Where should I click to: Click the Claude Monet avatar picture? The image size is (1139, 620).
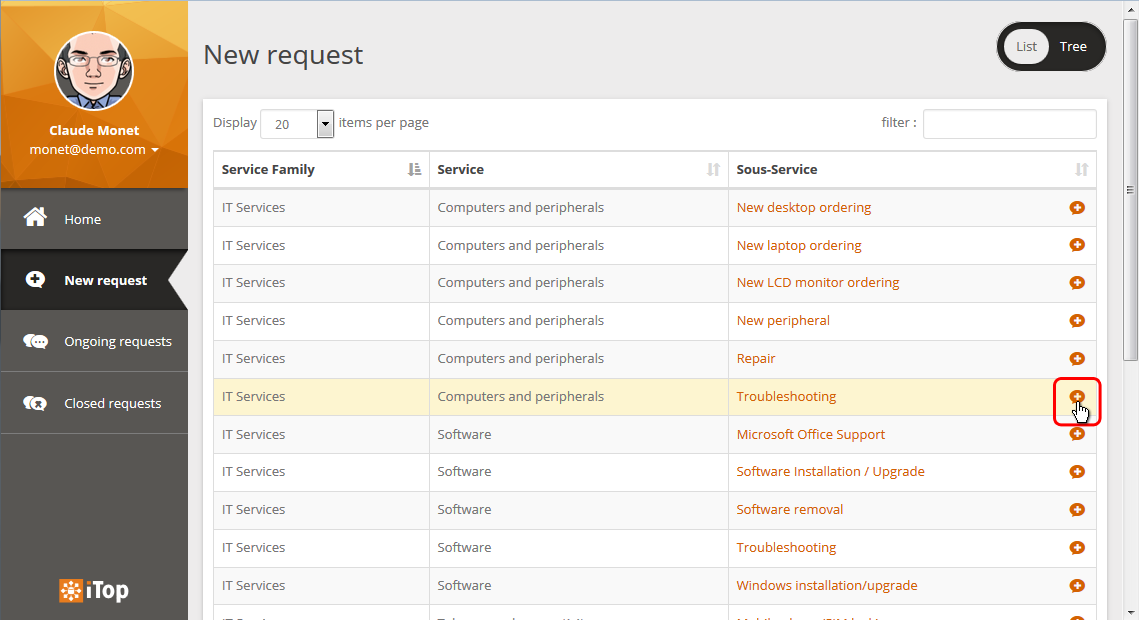[x=94, y=71]
